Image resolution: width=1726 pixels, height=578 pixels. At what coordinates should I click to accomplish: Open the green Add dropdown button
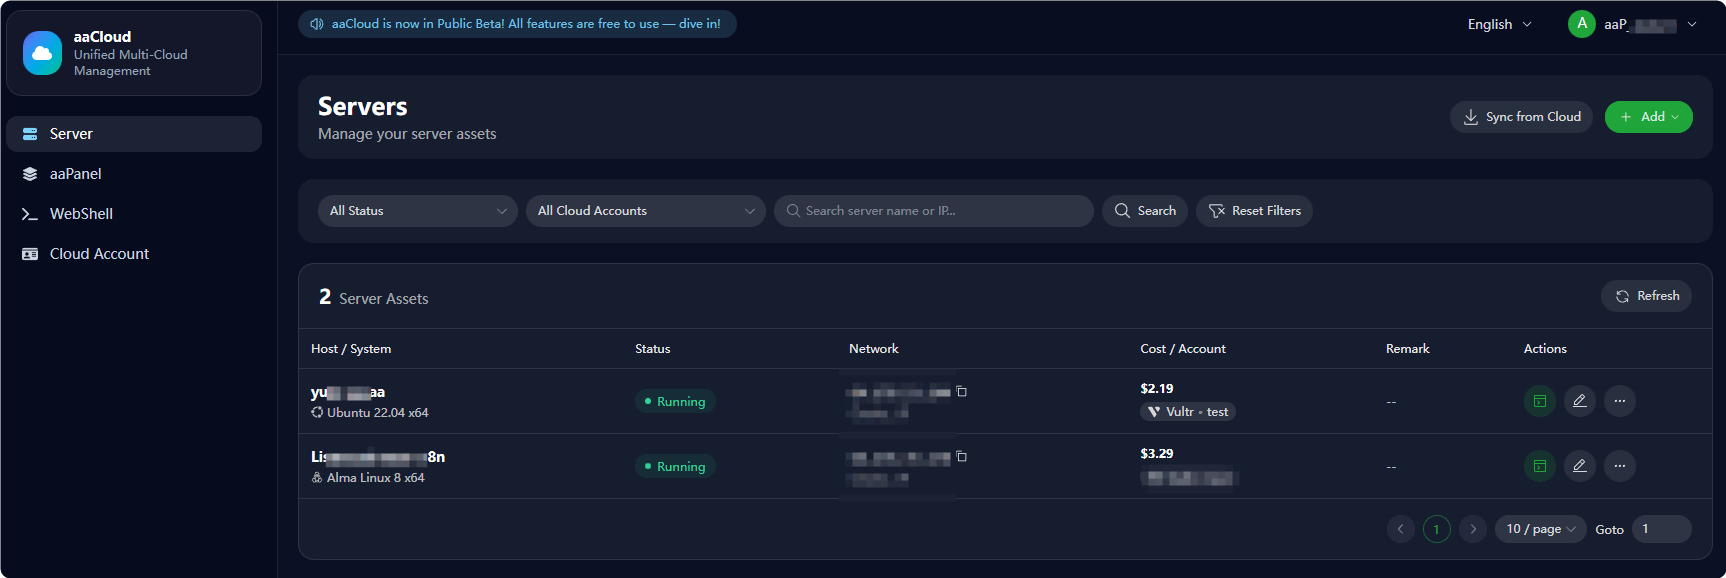click(x=1649, y=117)
